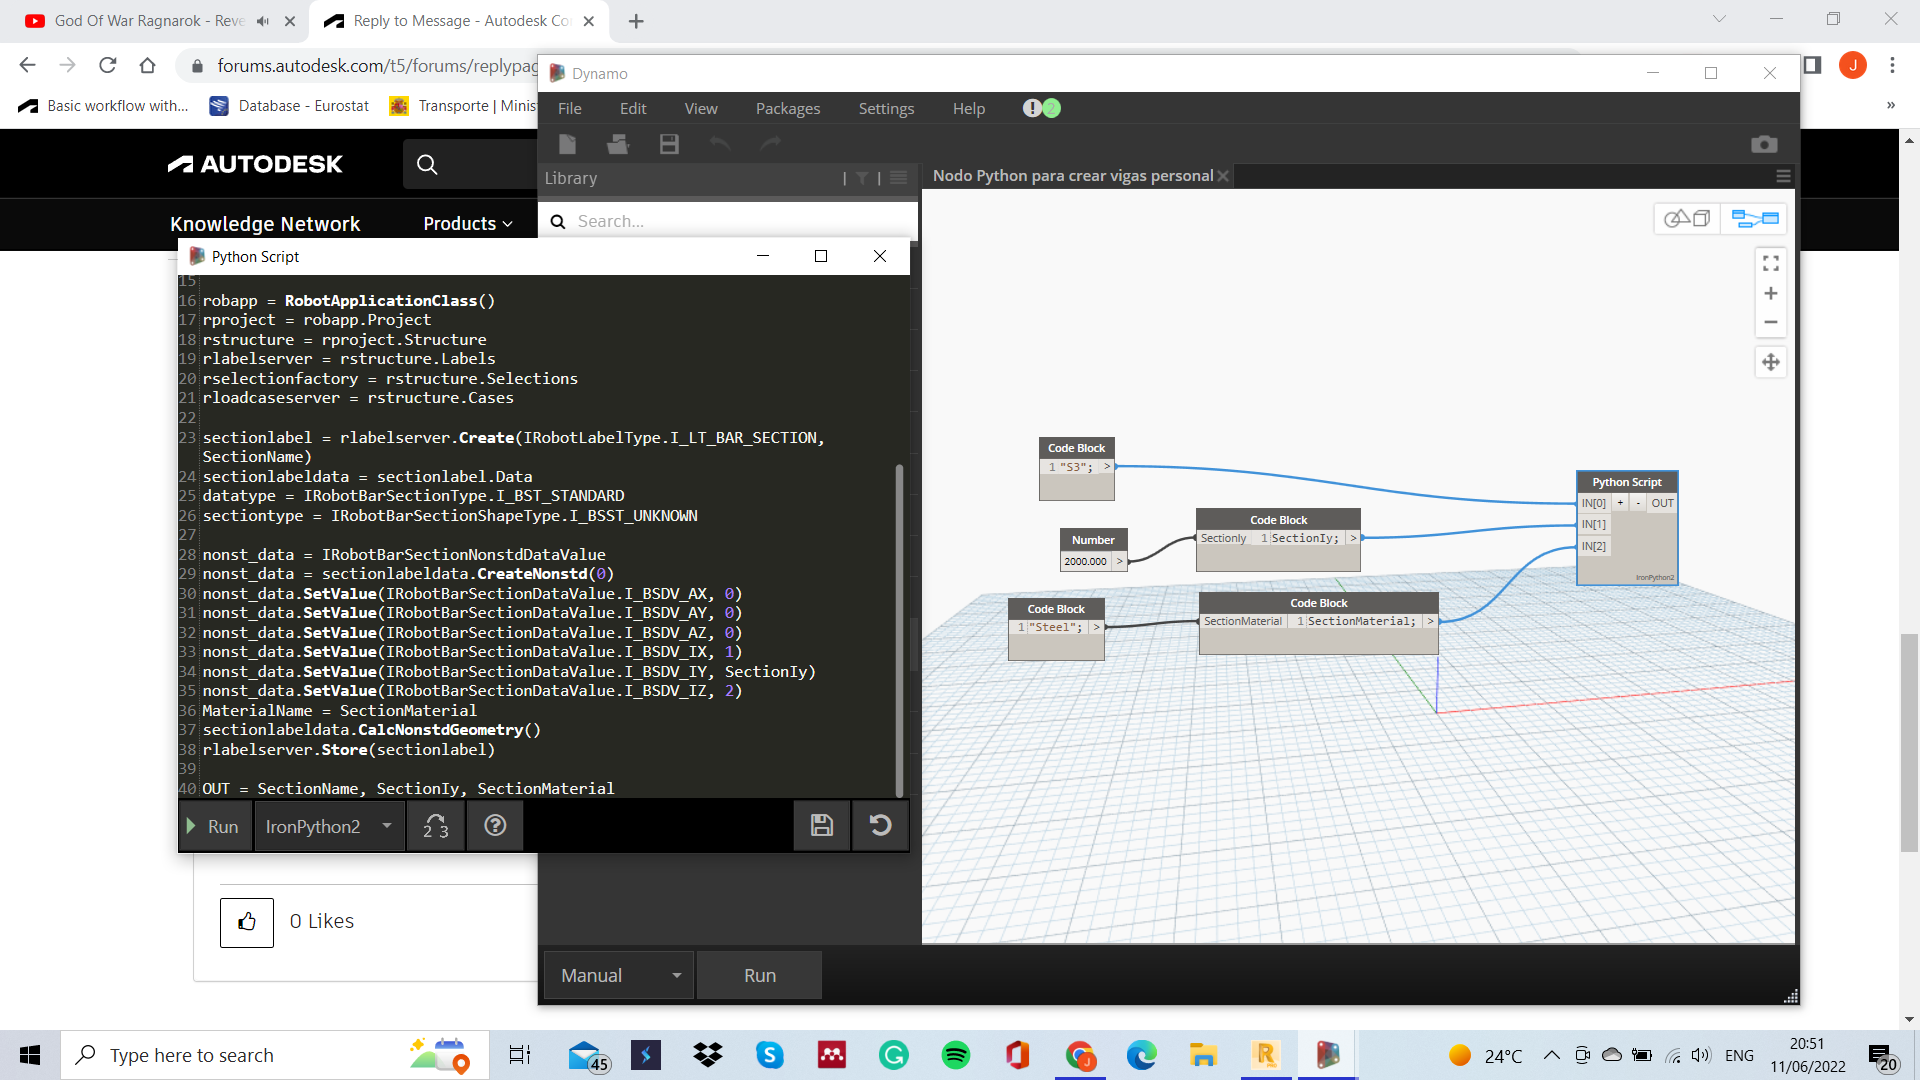The image size is (1920, 1080).
Task: Click the Library search field
Action: pos(727,221)
